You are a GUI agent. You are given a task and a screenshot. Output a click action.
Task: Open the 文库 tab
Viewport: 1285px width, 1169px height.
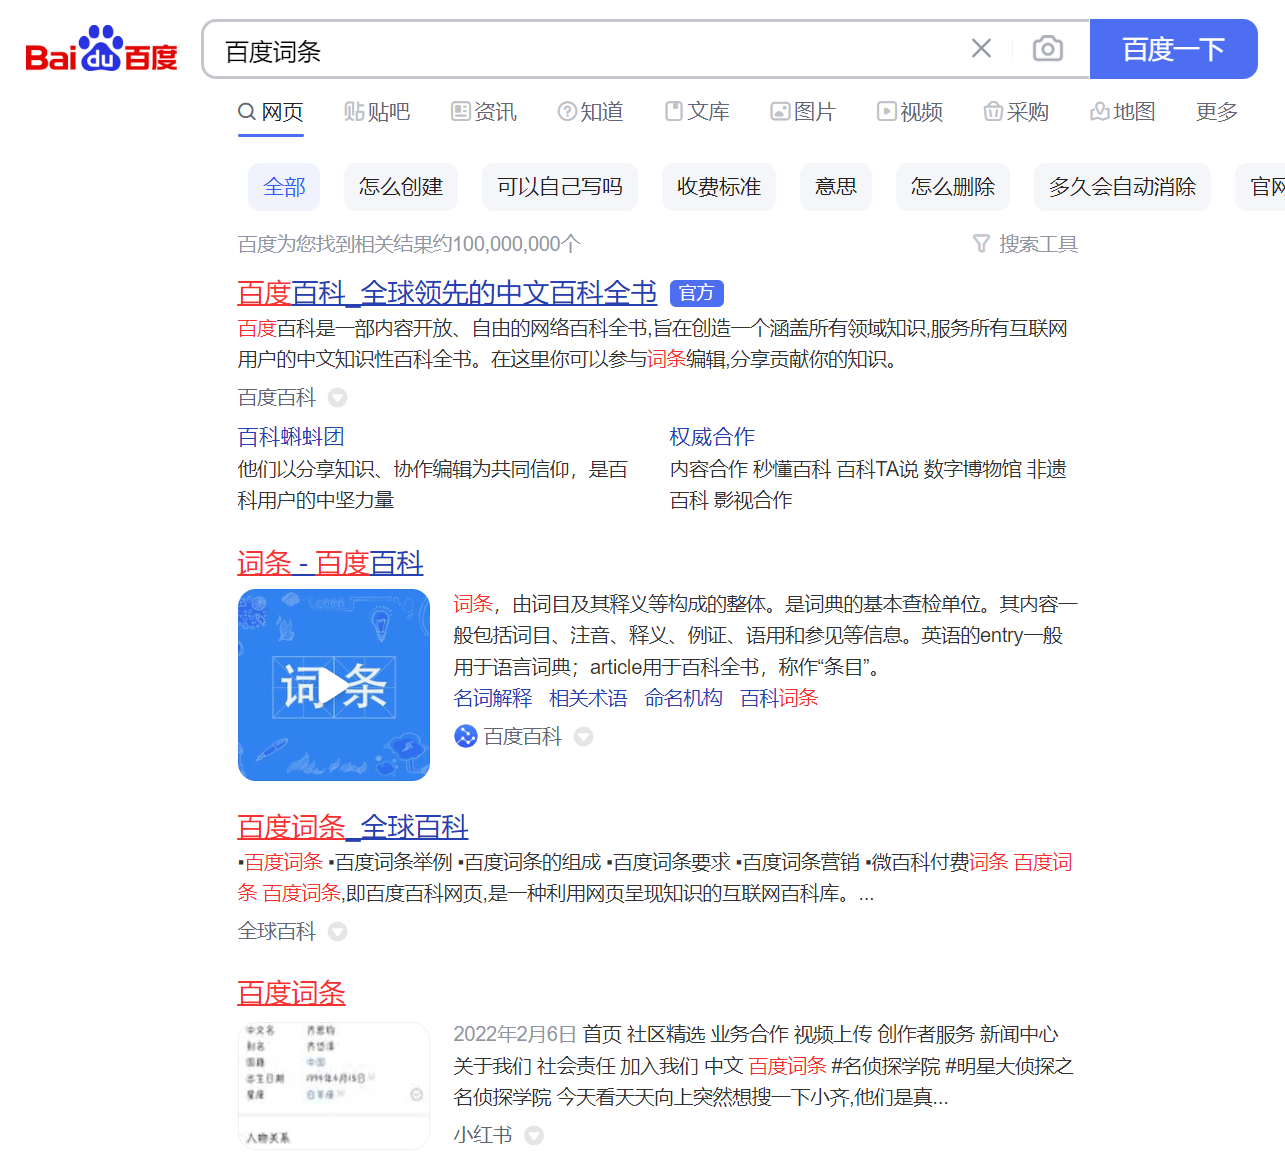(x=697, y=112)
